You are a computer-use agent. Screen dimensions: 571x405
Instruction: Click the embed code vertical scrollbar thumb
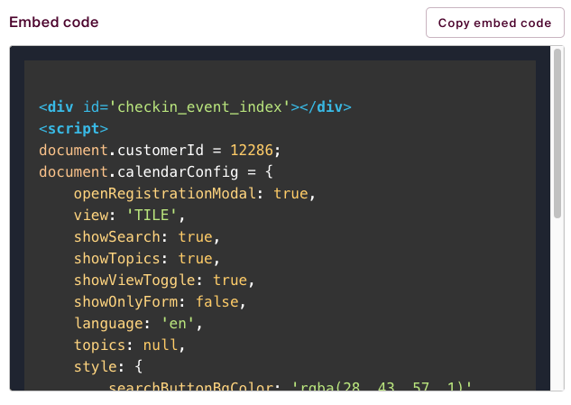tap(557, 133)
